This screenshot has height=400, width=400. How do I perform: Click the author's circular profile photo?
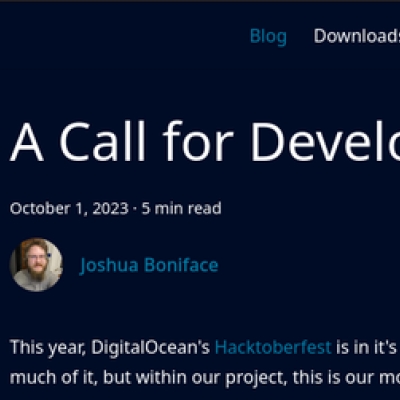coord(36,265)
